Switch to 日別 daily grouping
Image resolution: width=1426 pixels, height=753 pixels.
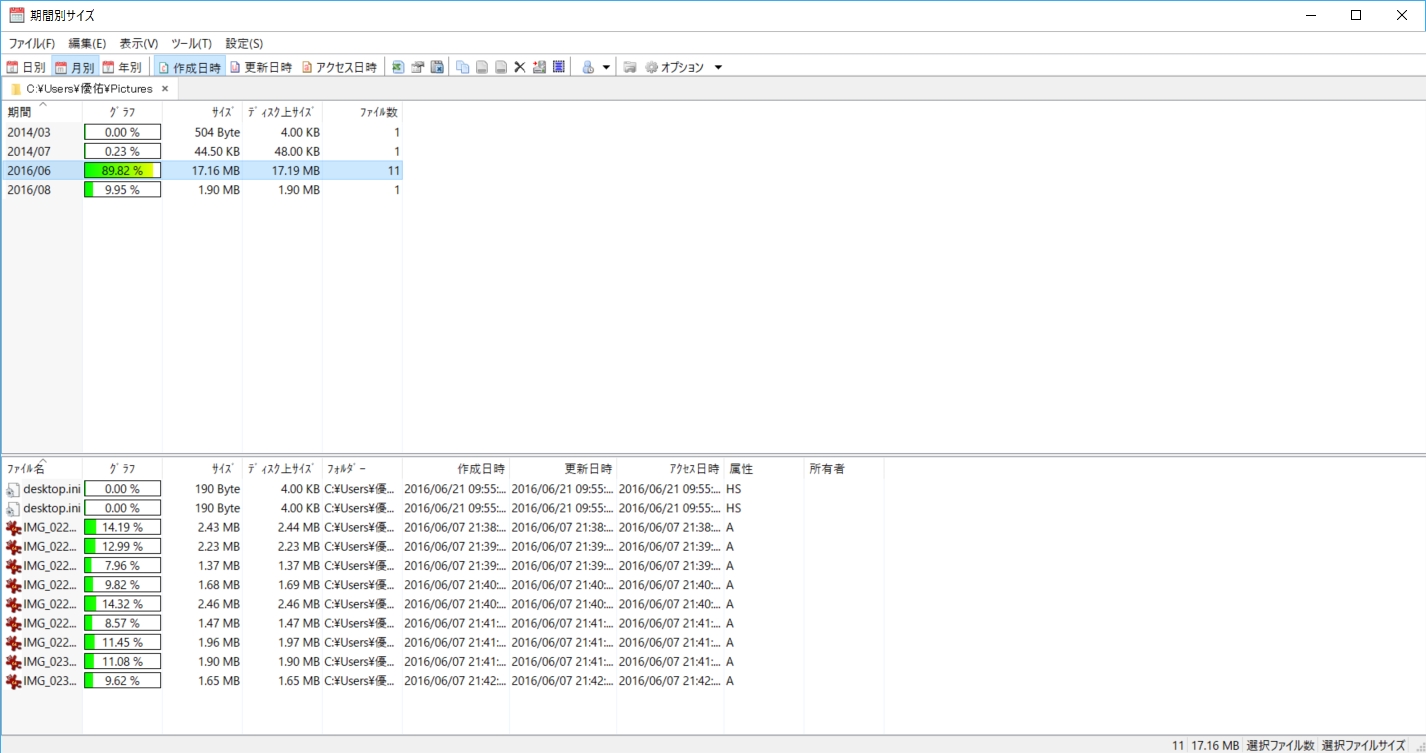[26, 67]
